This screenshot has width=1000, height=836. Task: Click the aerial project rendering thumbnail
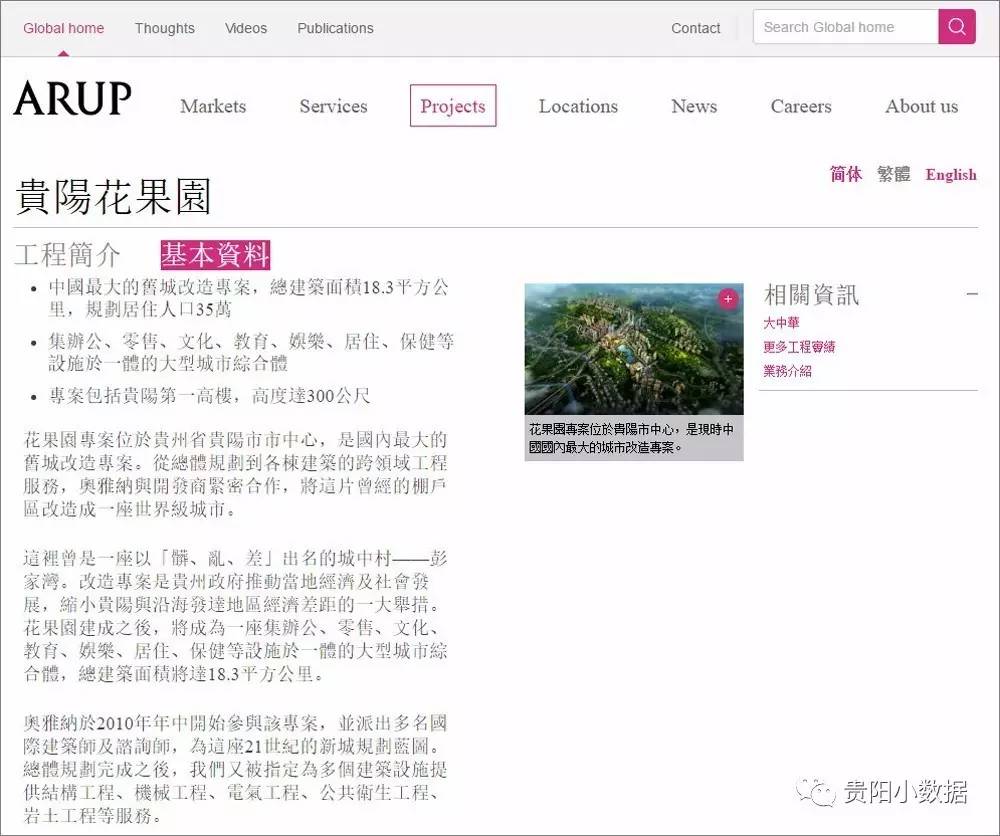pos(633,347)
